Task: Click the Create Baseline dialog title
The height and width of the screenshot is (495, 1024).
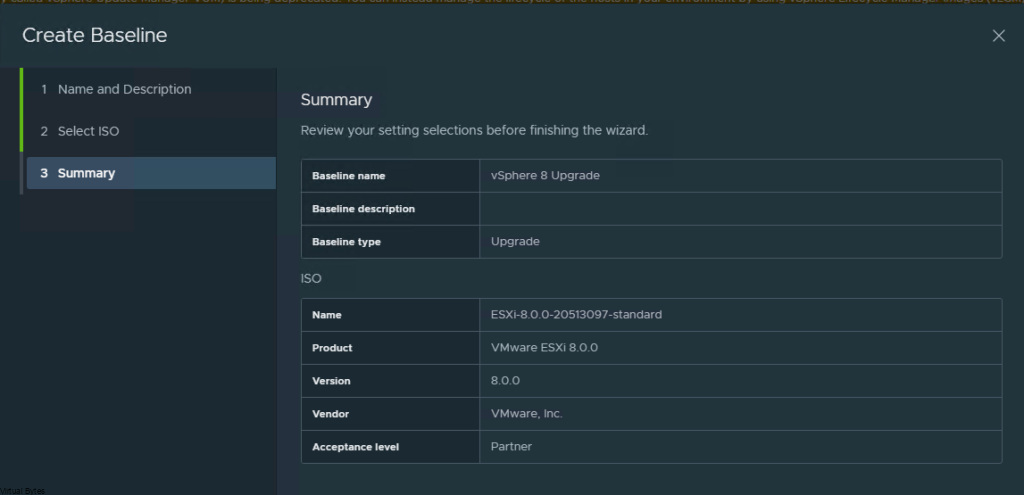Action: (x=95, y=36)
